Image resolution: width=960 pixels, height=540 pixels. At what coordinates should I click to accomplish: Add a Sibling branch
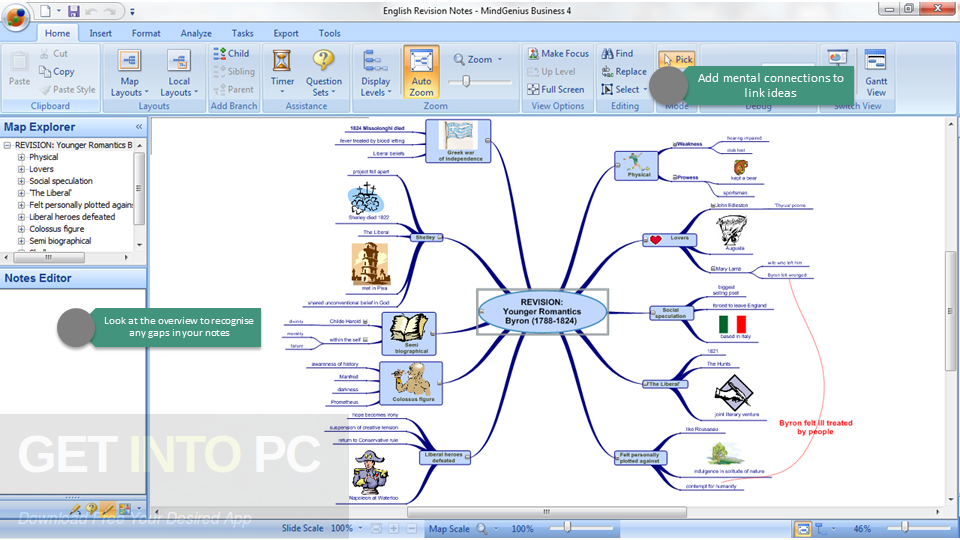233,72
